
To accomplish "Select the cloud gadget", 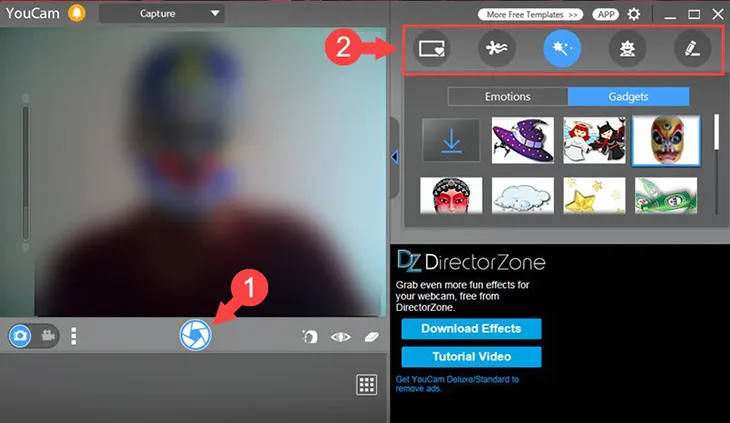I will point(523,195).
